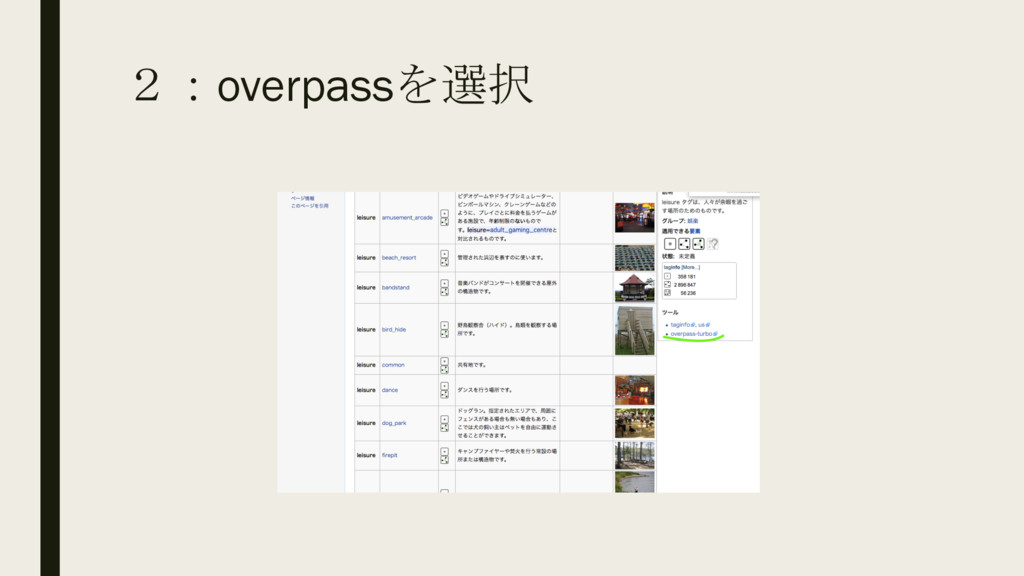Open the bandstand photo thumbnail
Screen dimensions: 1024x576
[x=634, y=287]
